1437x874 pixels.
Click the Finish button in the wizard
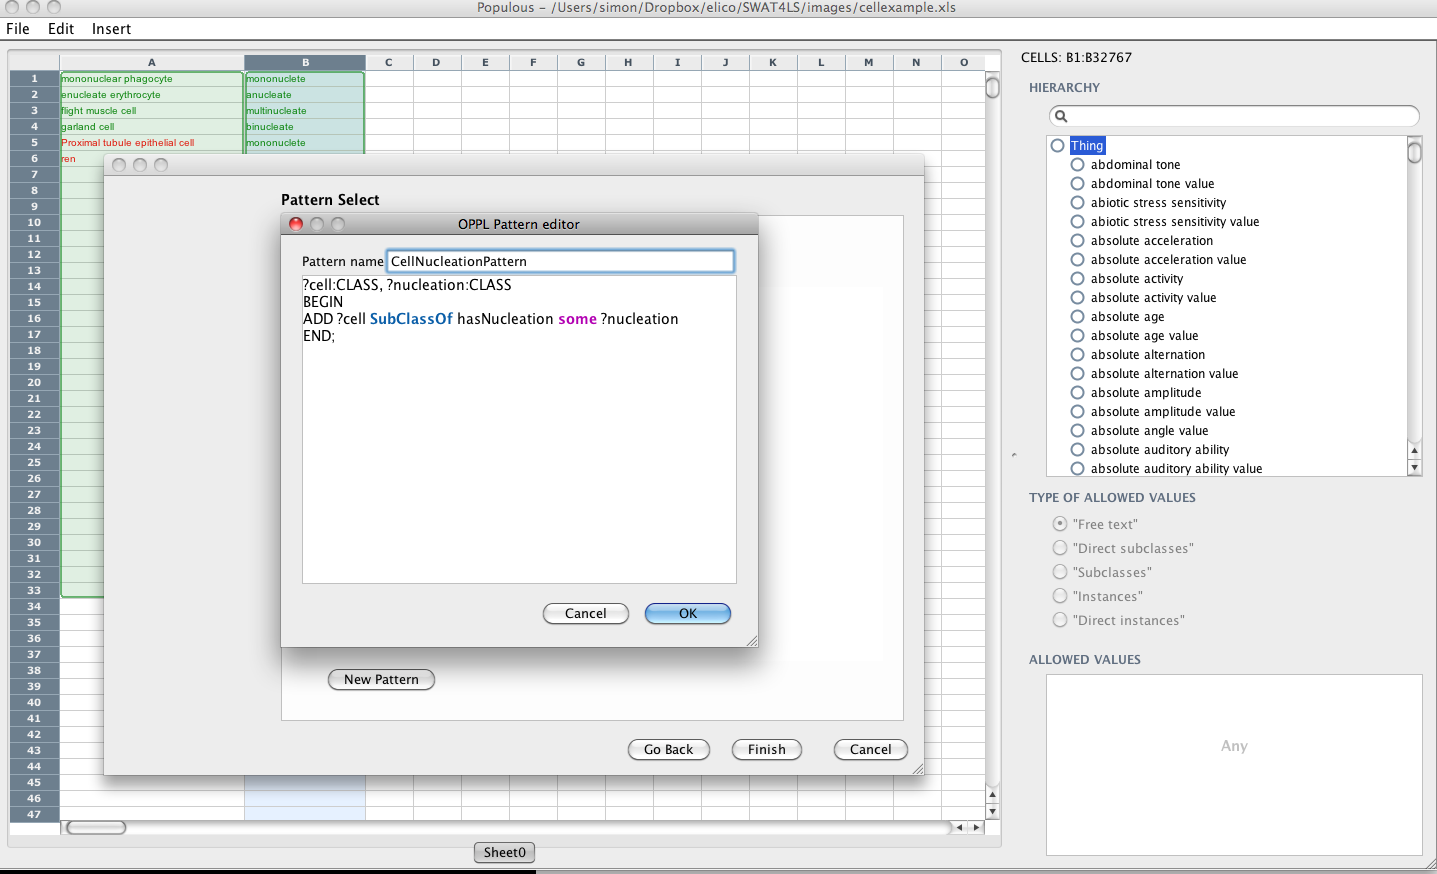tap(766, 750)
